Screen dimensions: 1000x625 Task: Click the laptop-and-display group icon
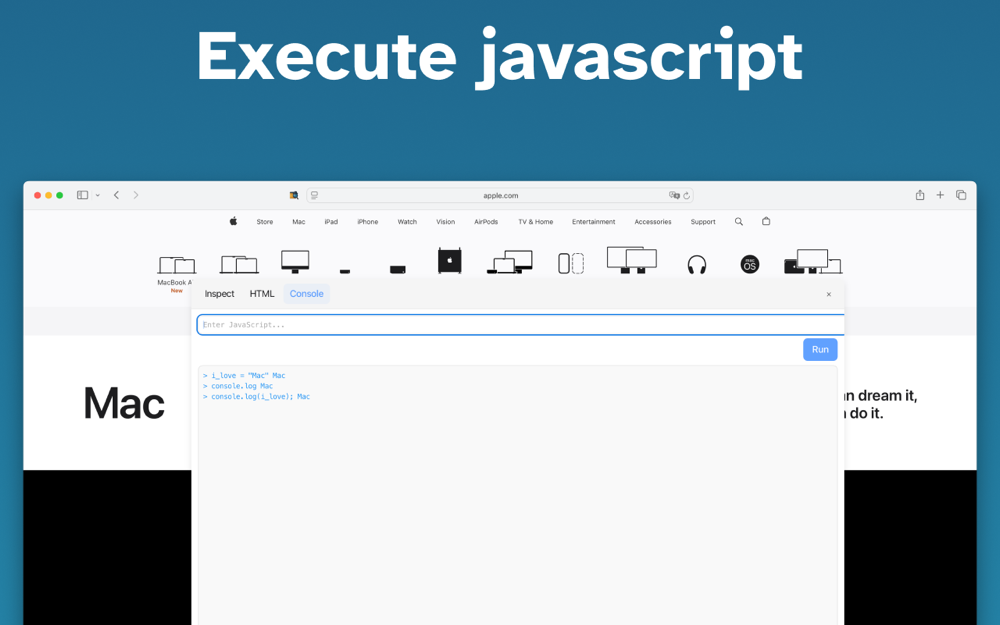point(510,262)
